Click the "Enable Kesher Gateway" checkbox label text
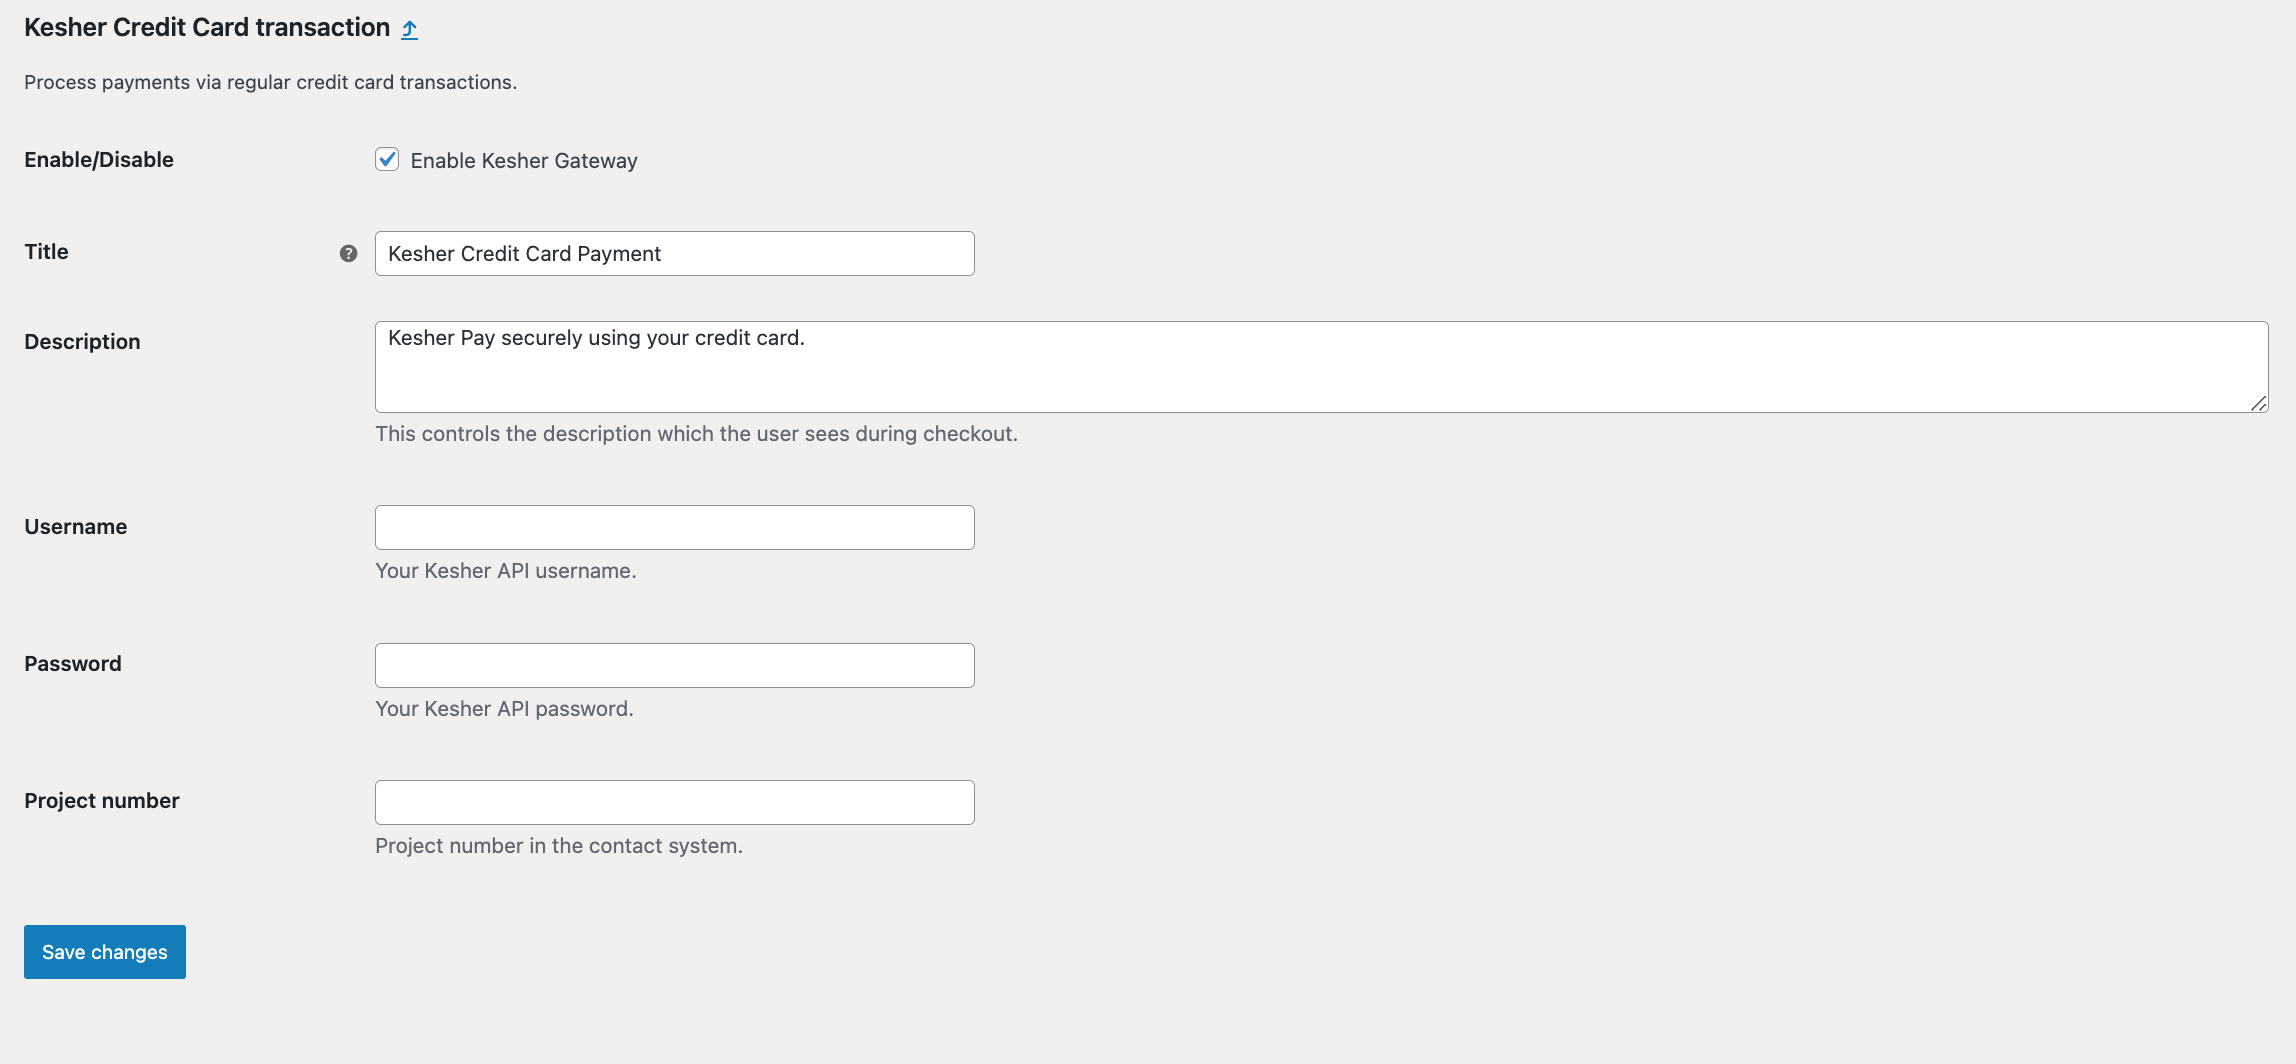This screenshot has height=1064, width=2296. tap(523, 161)
